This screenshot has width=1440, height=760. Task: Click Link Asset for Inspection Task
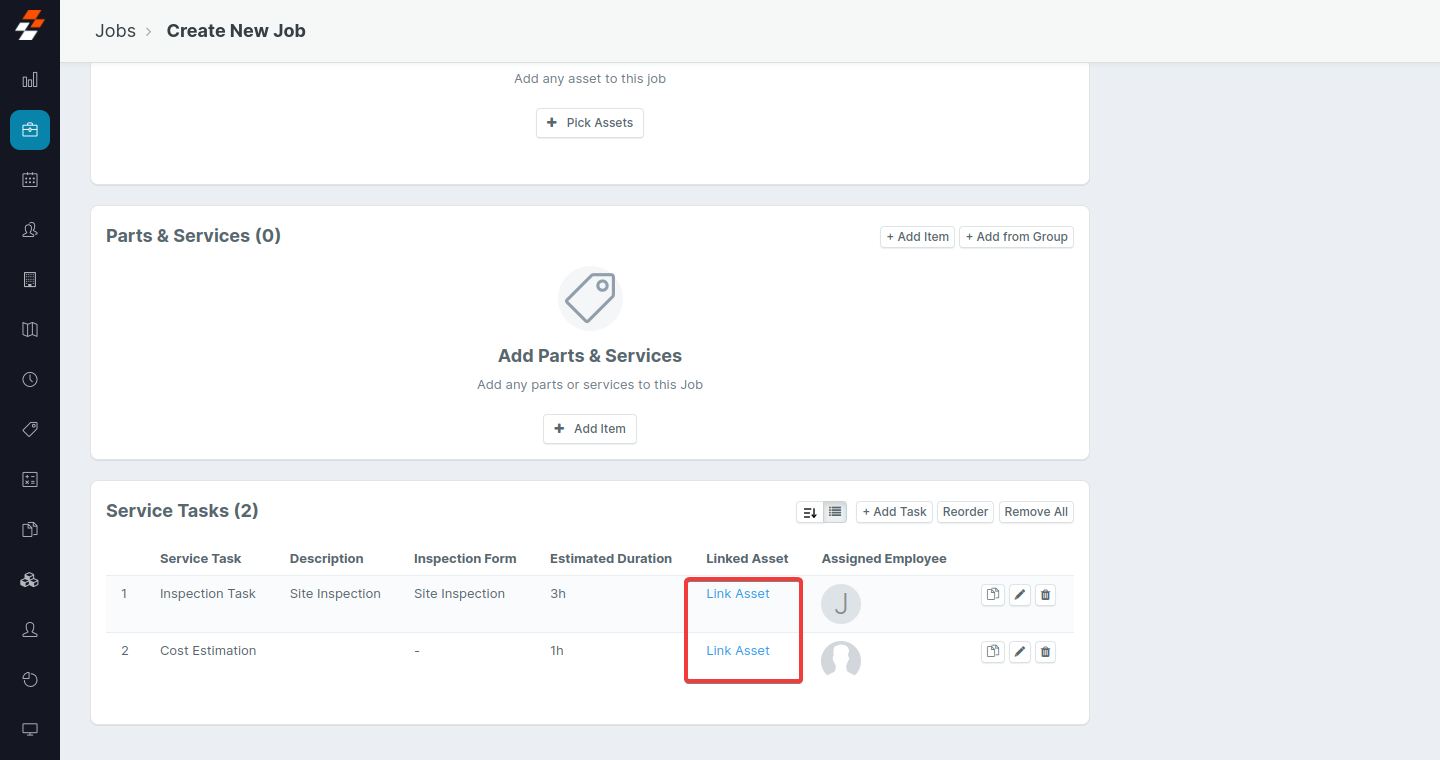coord(738,594)
